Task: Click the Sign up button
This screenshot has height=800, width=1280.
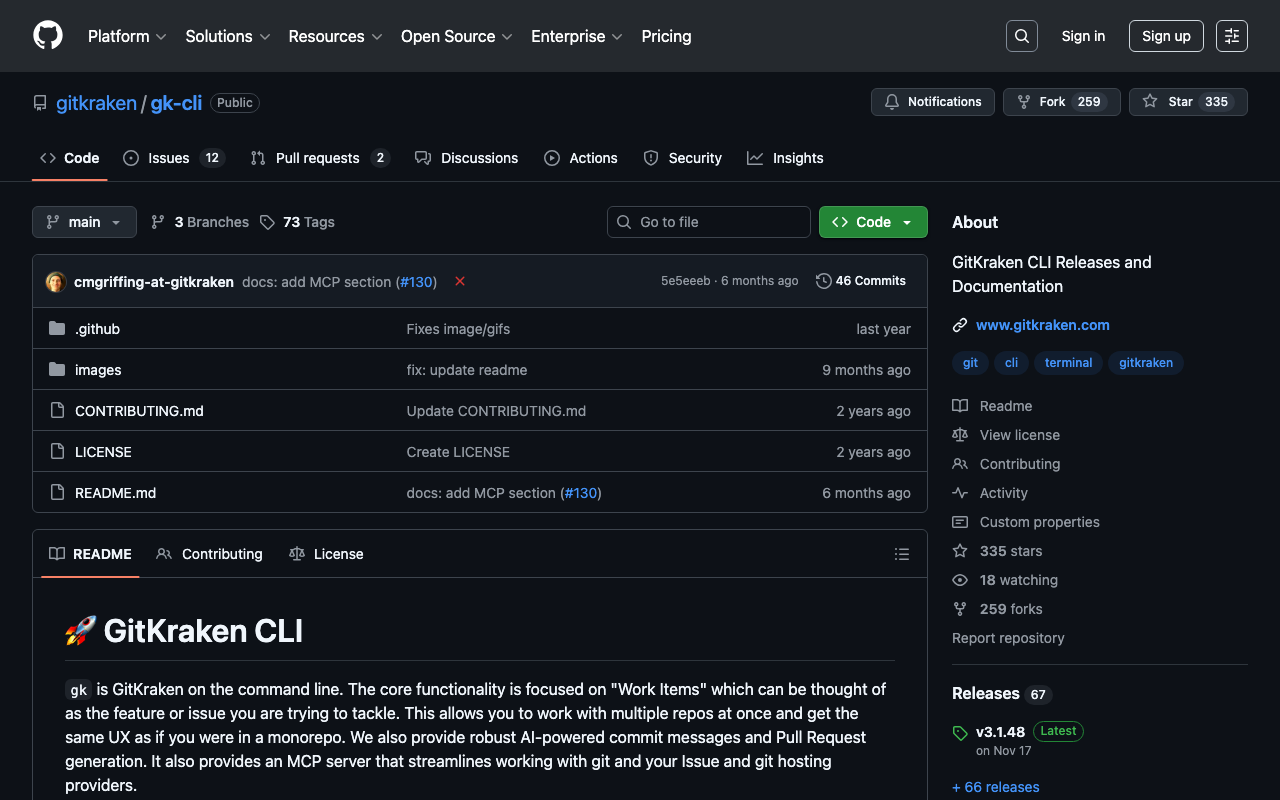Action: tap(1165, 36)
